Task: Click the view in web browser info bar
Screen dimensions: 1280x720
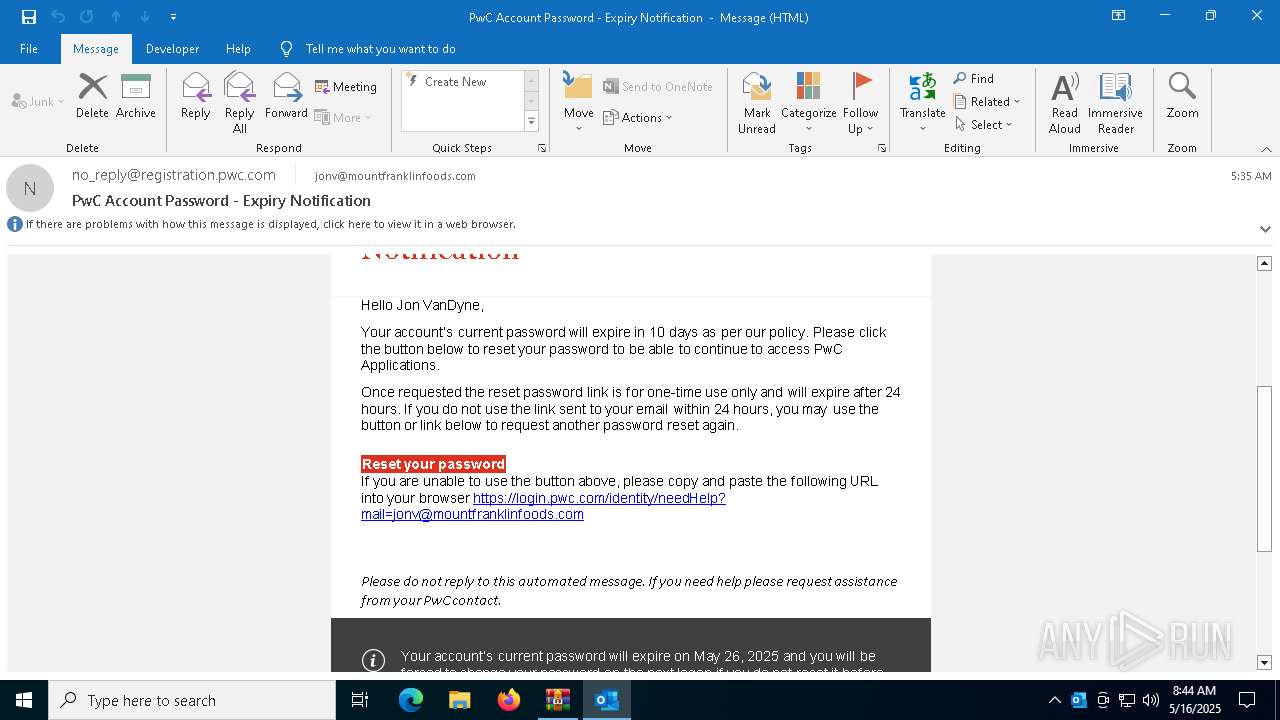Action: (x=270, y=224)
